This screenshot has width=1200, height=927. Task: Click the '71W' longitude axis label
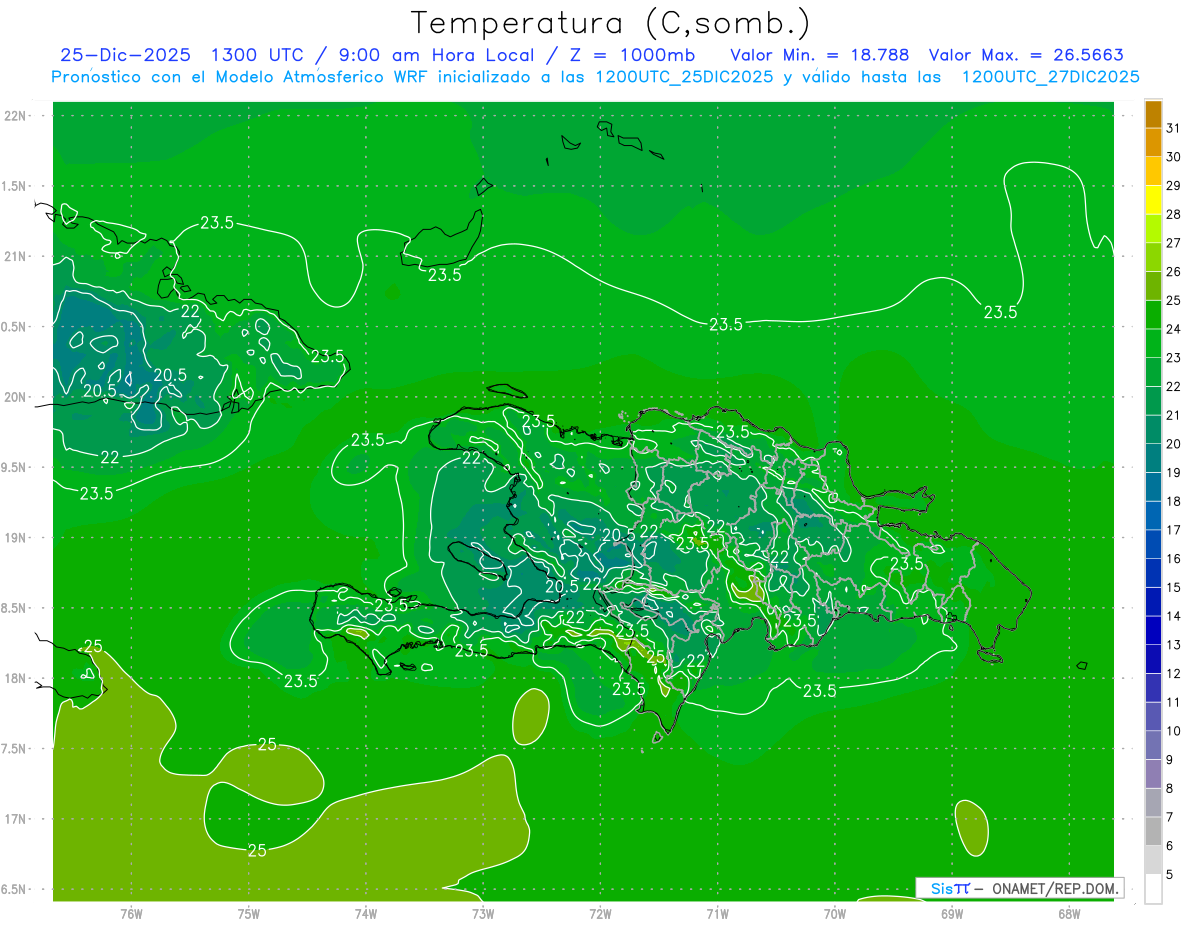(x=717, y=913)
